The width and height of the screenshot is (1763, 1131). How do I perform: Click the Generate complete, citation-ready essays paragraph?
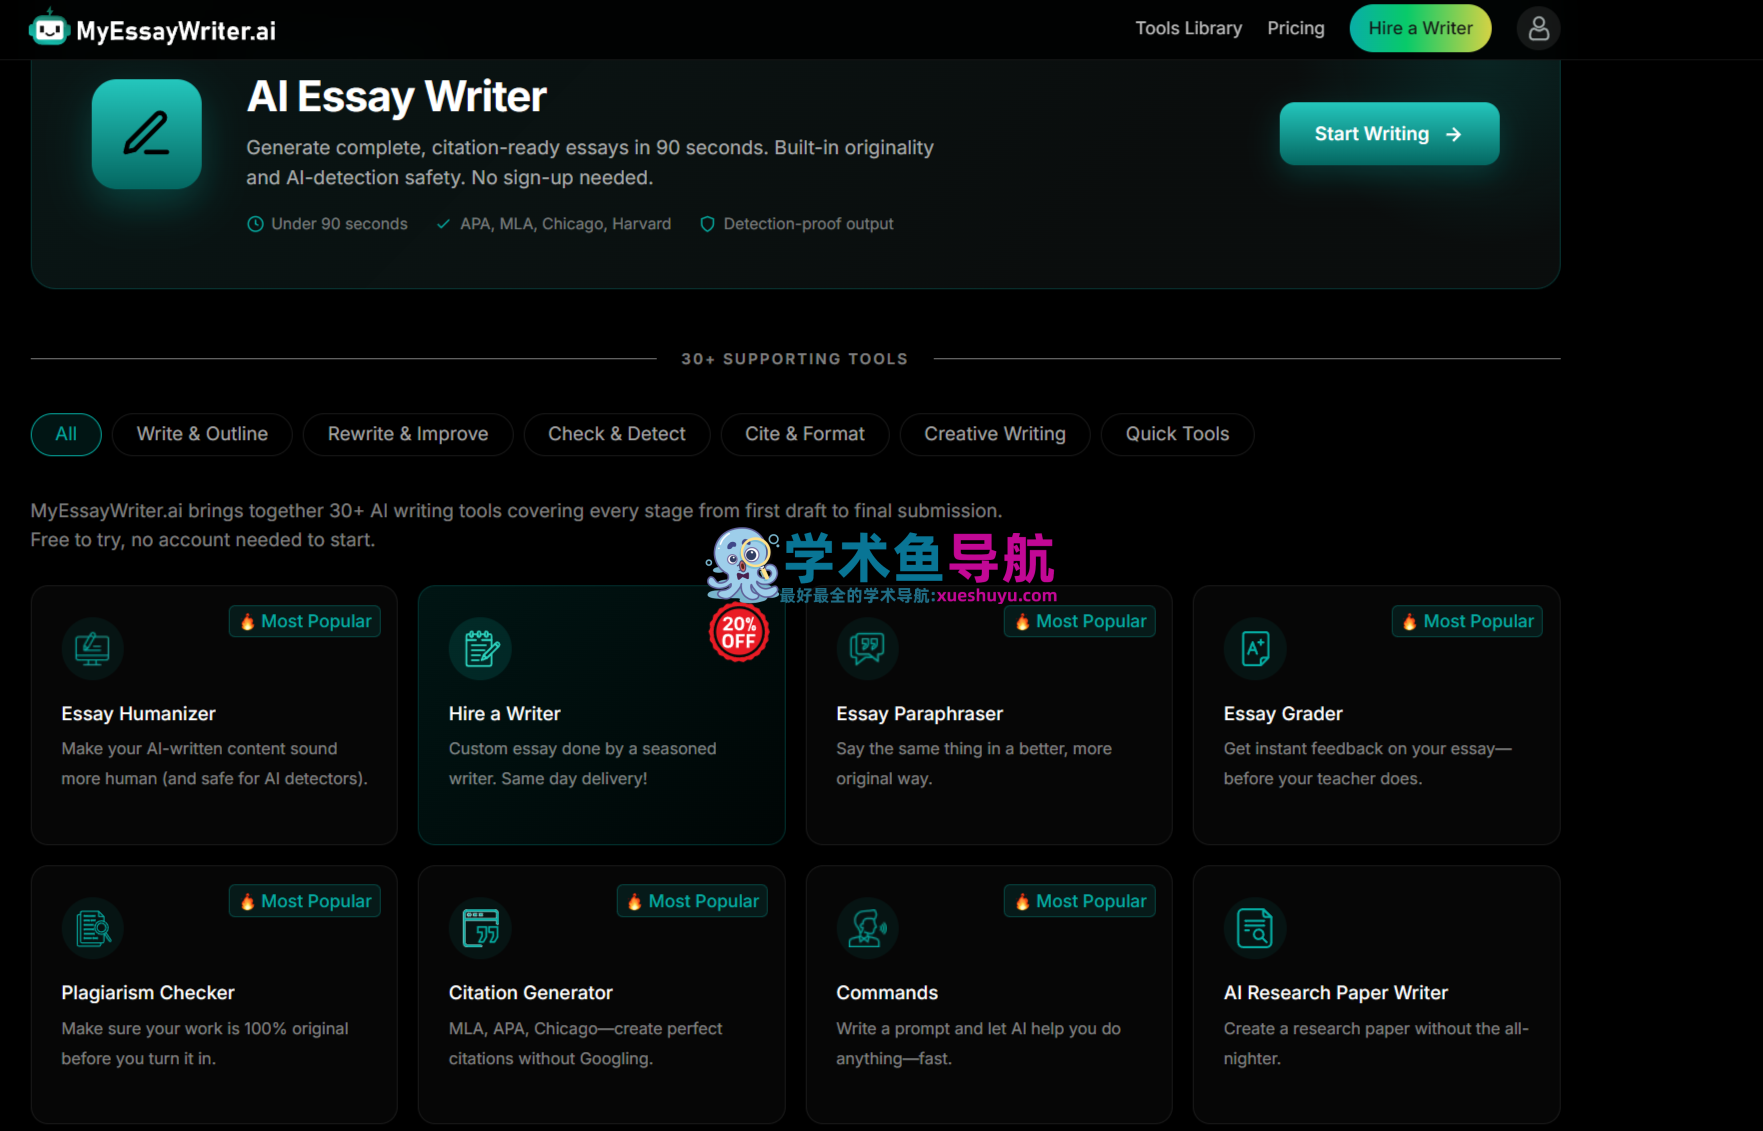(x=590, y=163)
